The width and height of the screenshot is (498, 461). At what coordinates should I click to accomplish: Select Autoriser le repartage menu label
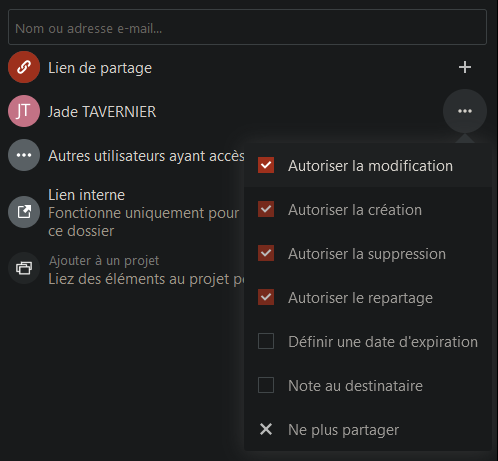(360, 298)
